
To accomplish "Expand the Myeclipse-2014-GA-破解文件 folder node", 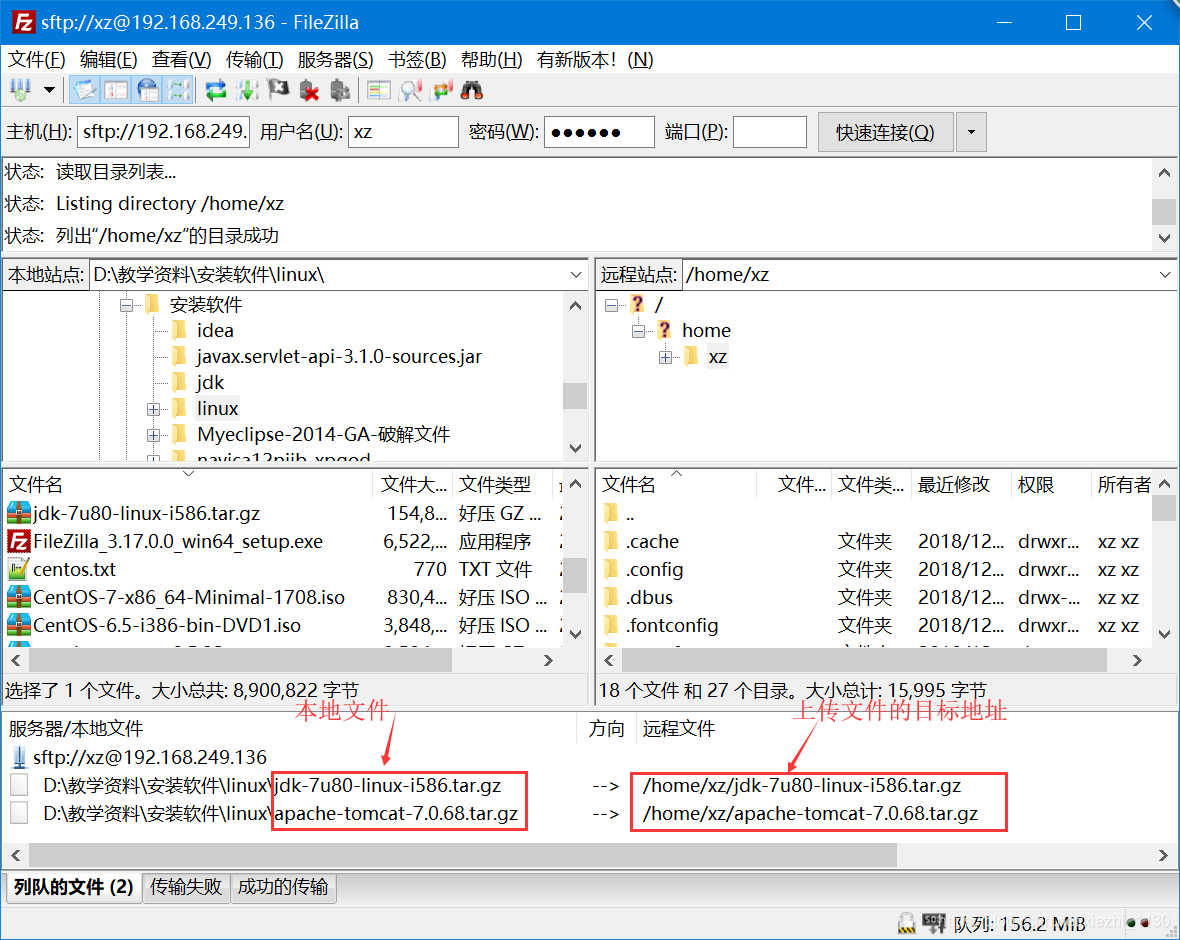I will pos(154,435).
